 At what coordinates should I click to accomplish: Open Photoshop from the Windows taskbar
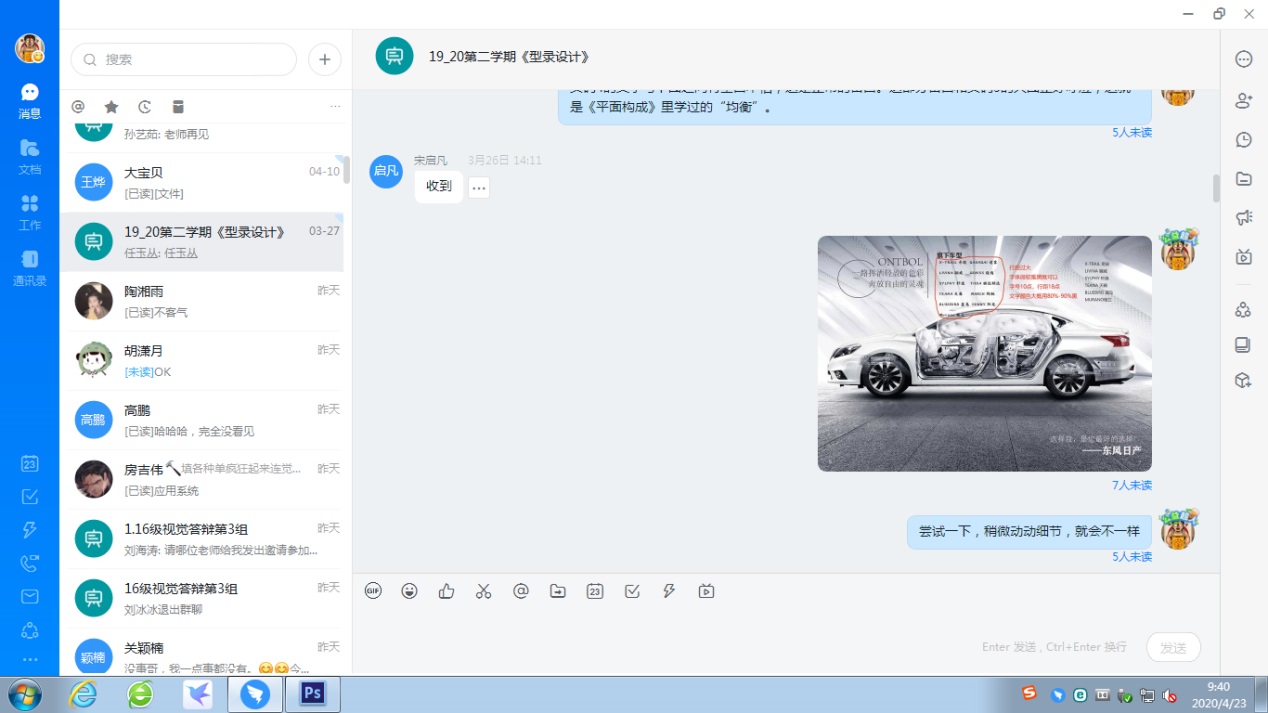313,693
